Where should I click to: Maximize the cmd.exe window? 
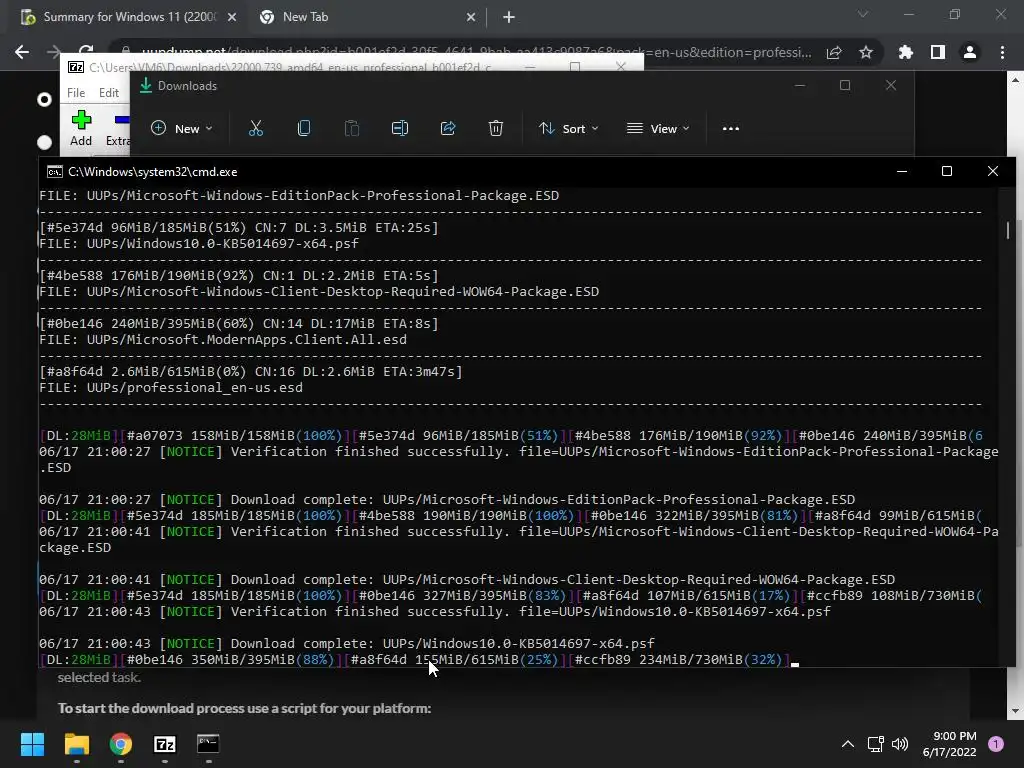[947, 171]
